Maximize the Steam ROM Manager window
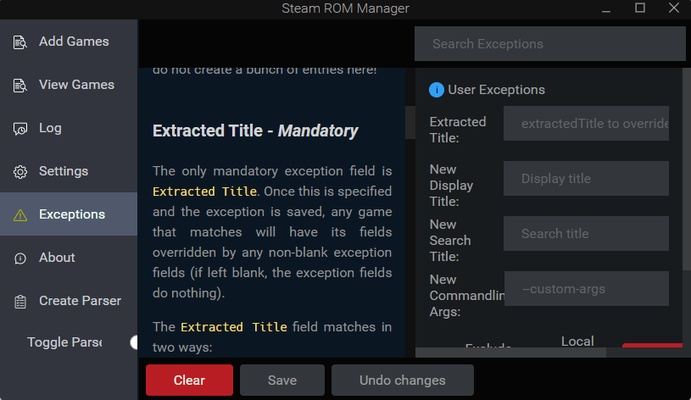 (x=640, y=8)
